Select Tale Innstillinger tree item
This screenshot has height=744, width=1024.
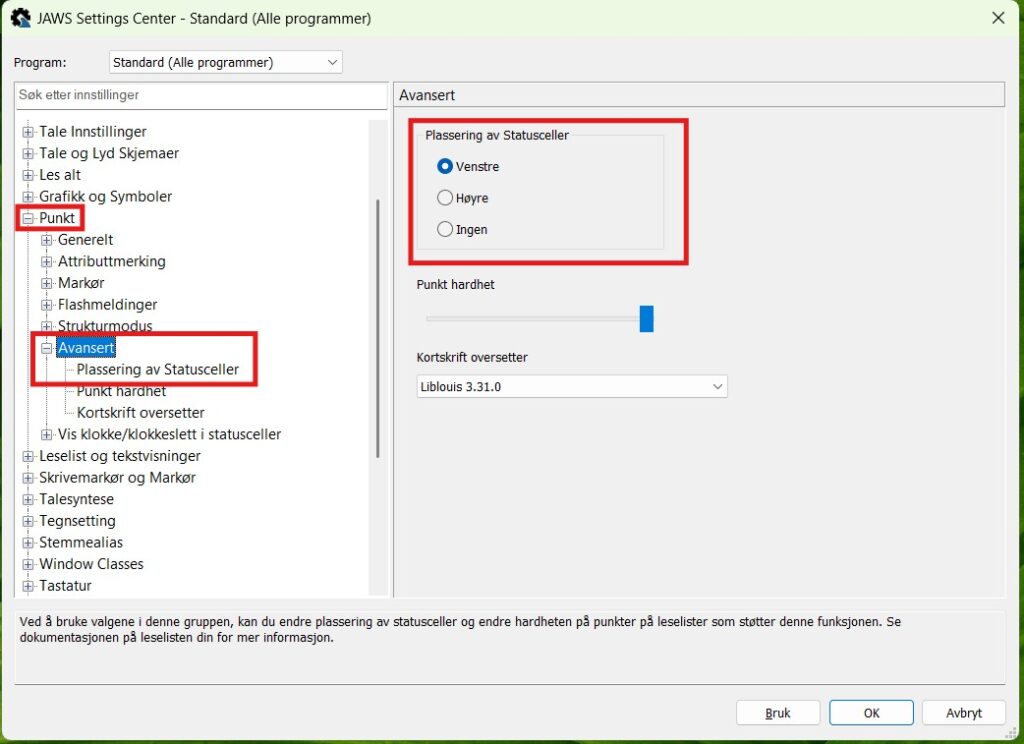[x=93, y=132]
